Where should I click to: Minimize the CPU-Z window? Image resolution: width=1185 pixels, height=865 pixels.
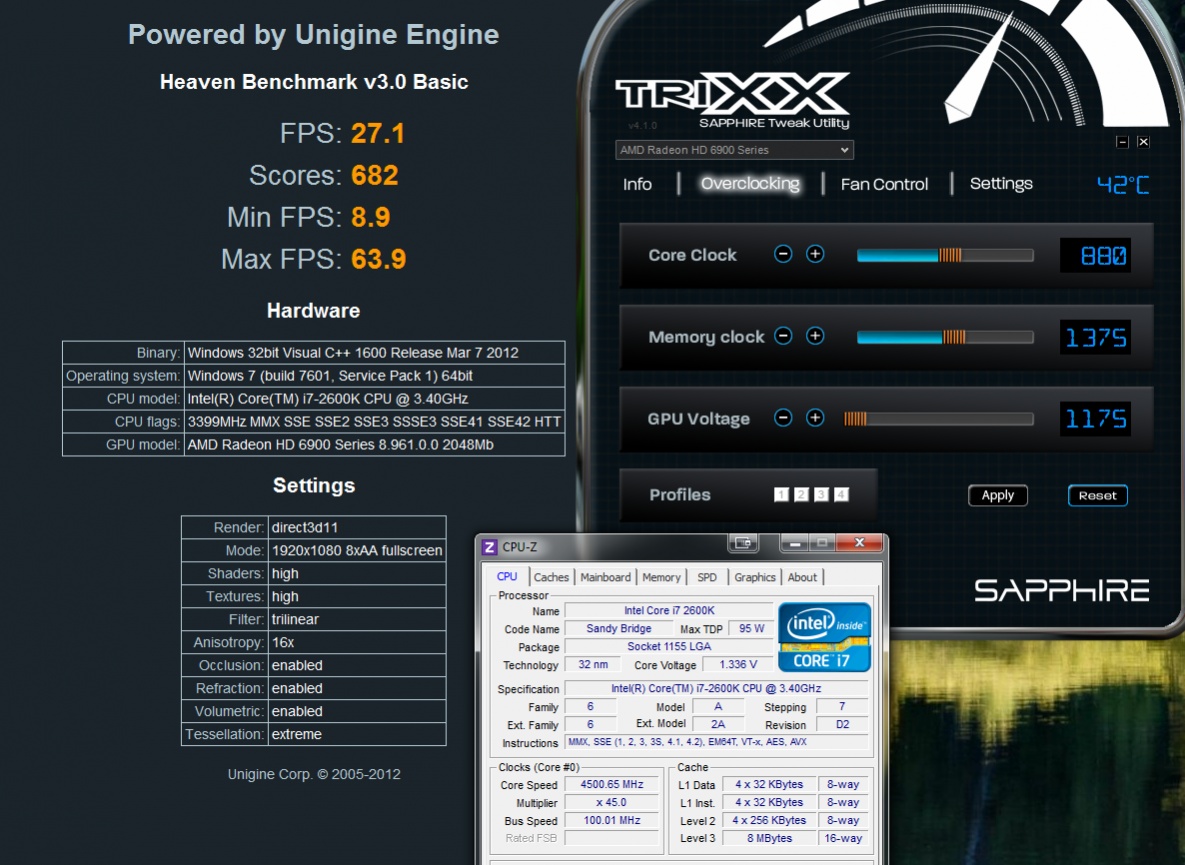pos(794,543)
